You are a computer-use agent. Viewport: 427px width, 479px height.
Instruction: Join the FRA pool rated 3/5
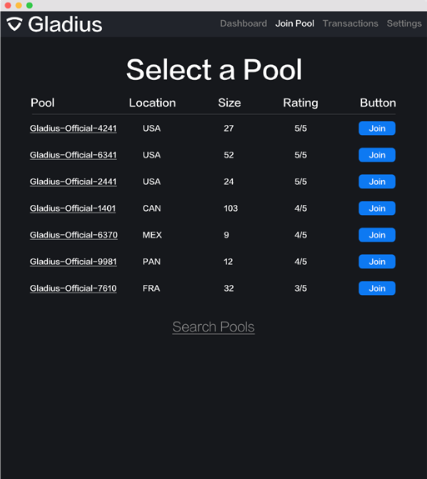coord(377,288)
